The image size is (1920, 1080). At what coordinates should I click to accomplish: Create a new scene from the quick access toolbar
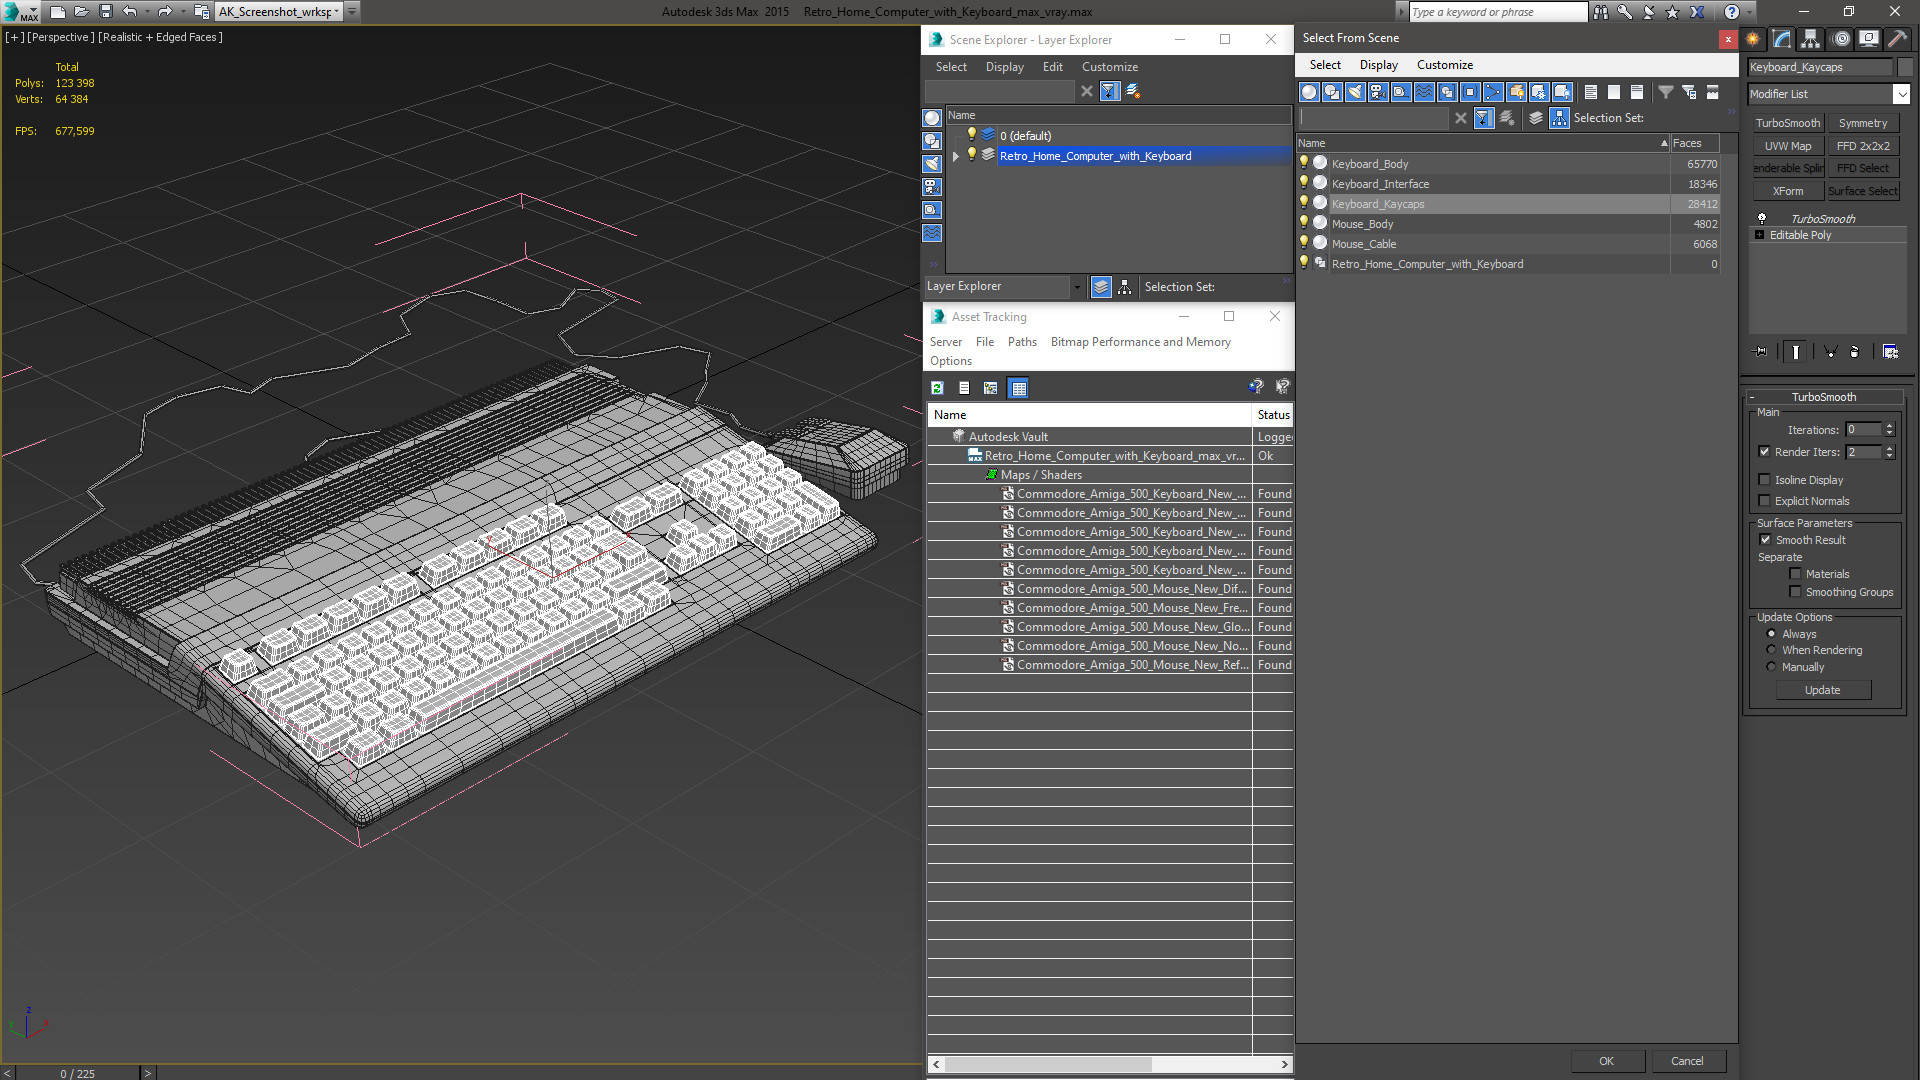57,12
